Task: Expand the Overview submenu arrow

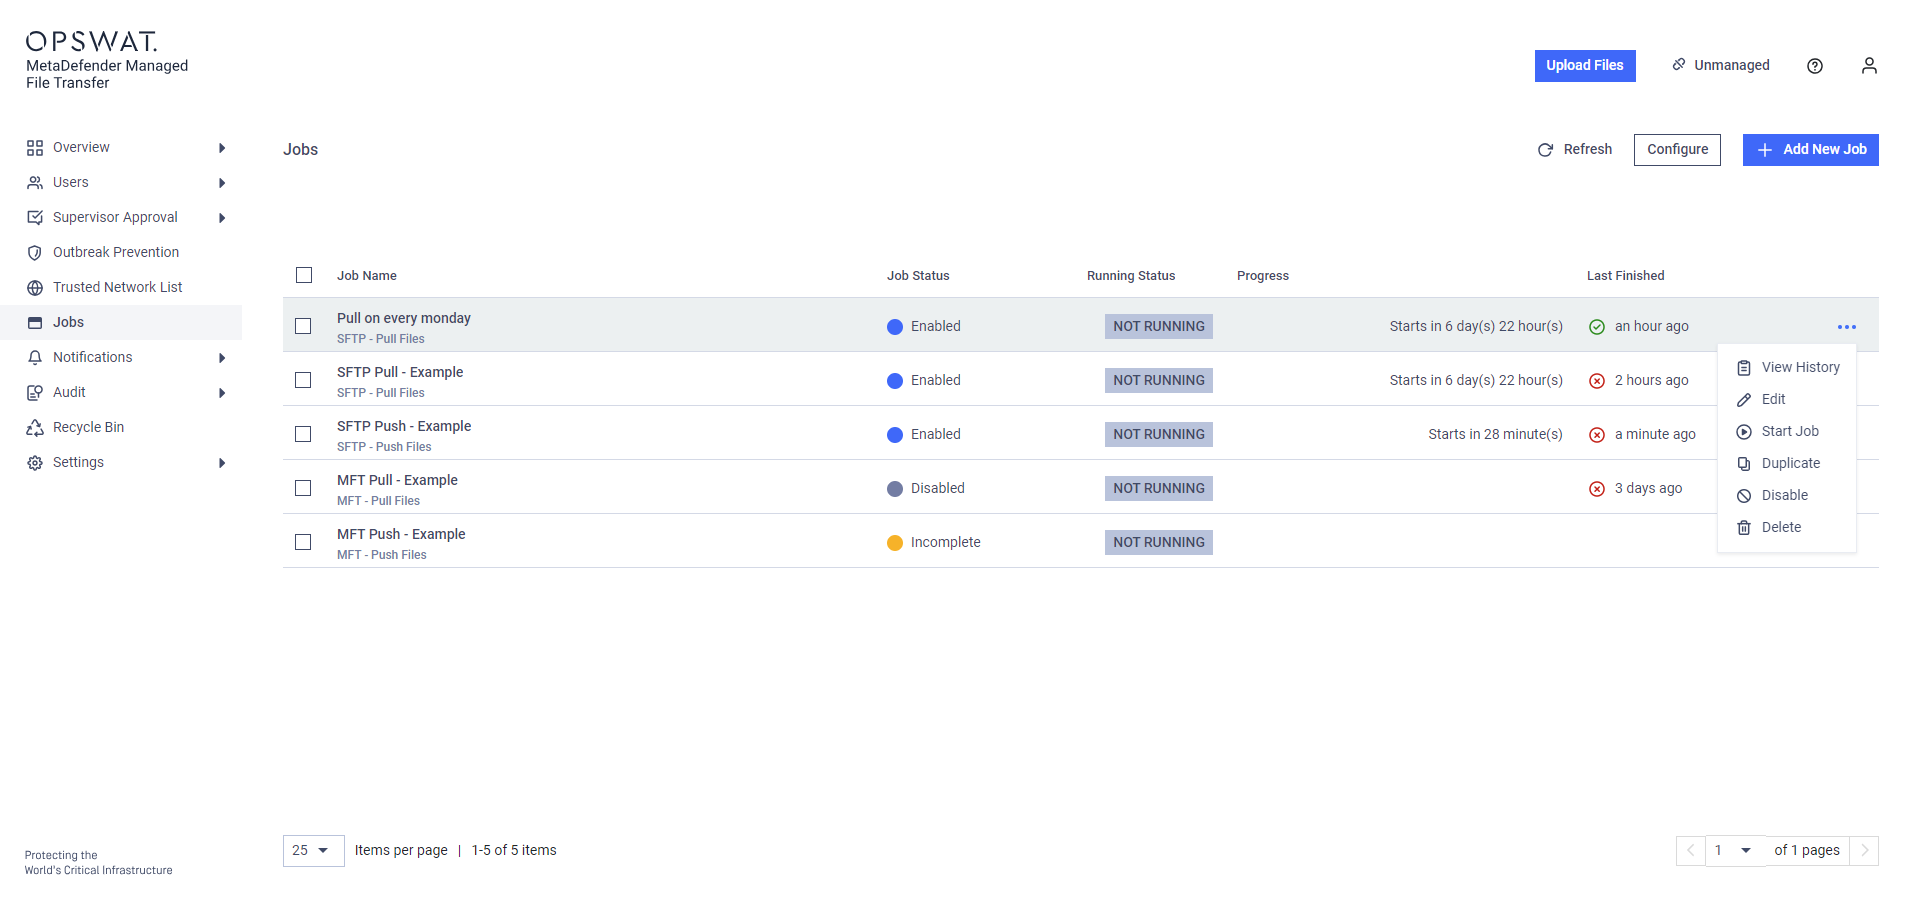Action: (x=222, y=148)
